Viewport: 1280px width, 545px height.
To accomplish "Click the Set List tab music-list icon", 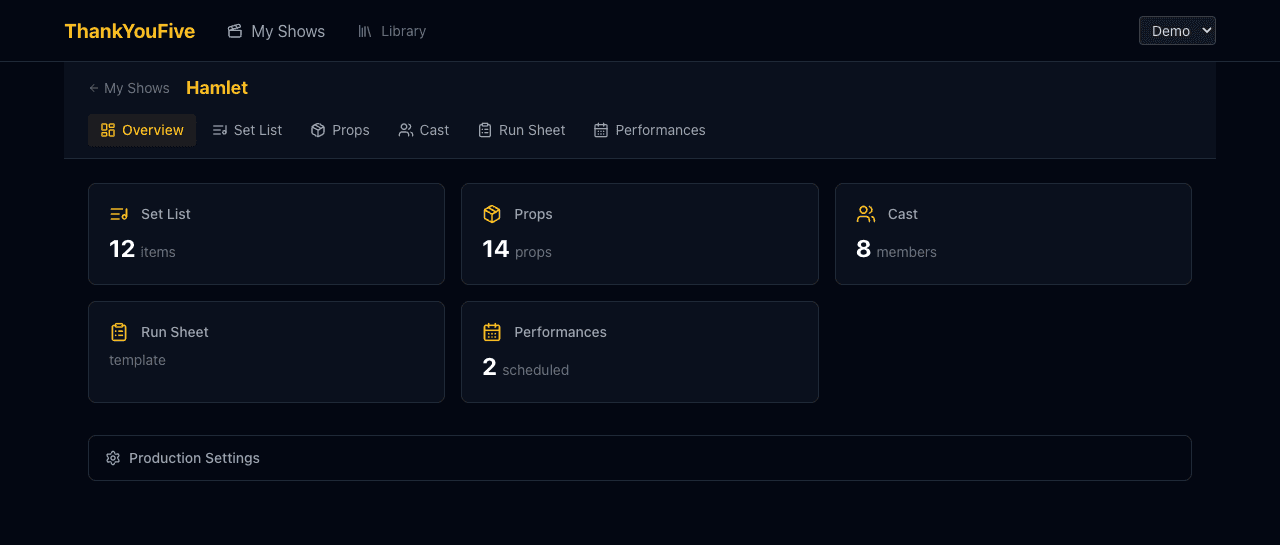I will pos(220,130).
